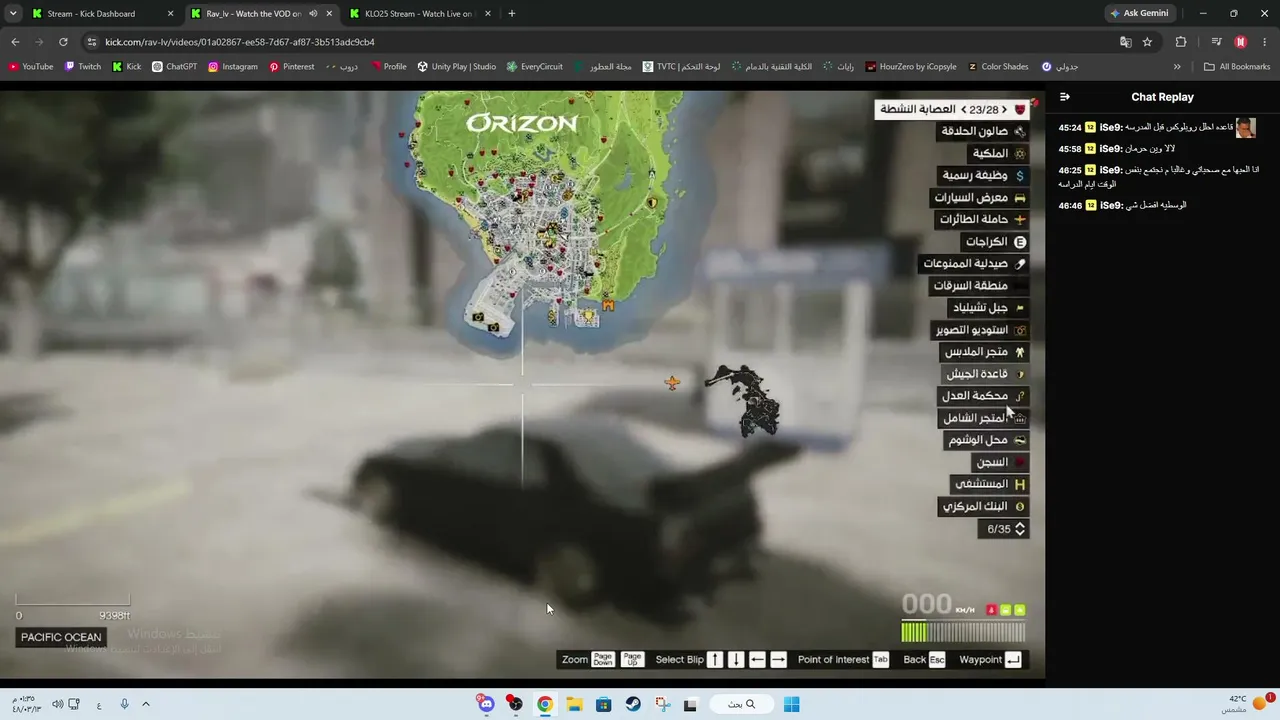The height and width of the screenshot is (720, 1280).
Task: Click the taskbar volume icon
Action: 58,704
